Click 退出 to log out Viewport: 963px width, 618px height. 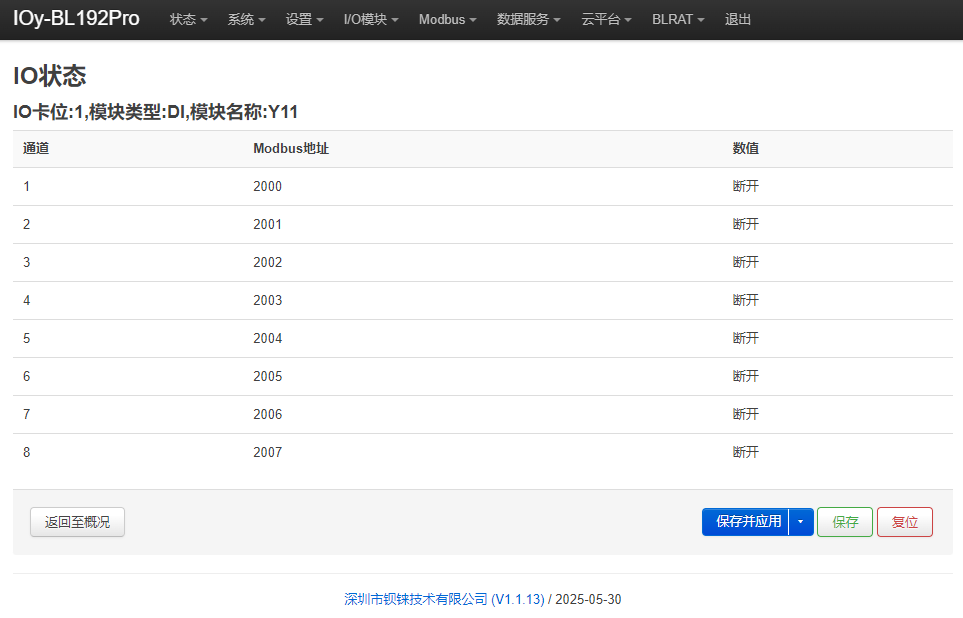point(738,19)
